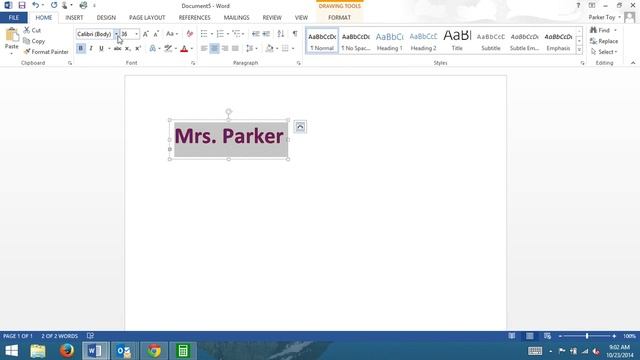Copy the selection

click(x=34, y=41)
